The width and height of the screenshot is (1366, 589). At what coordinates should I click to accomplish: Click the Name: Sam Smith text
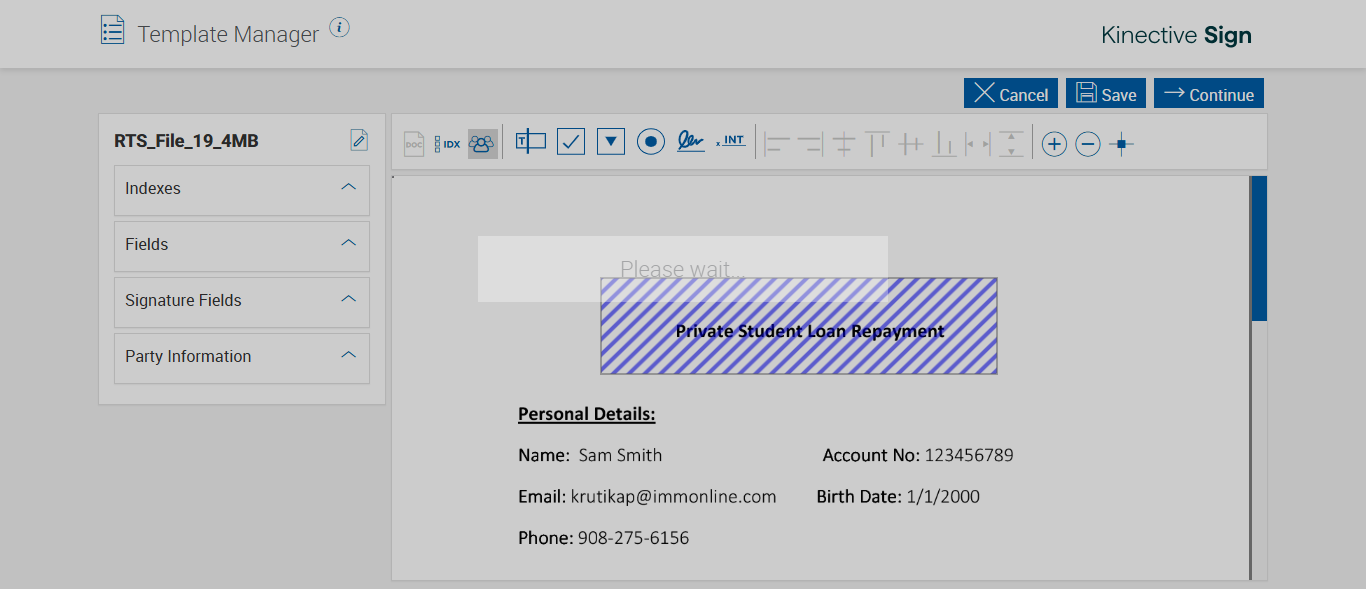pyautogui.click(x=590, y=455)
